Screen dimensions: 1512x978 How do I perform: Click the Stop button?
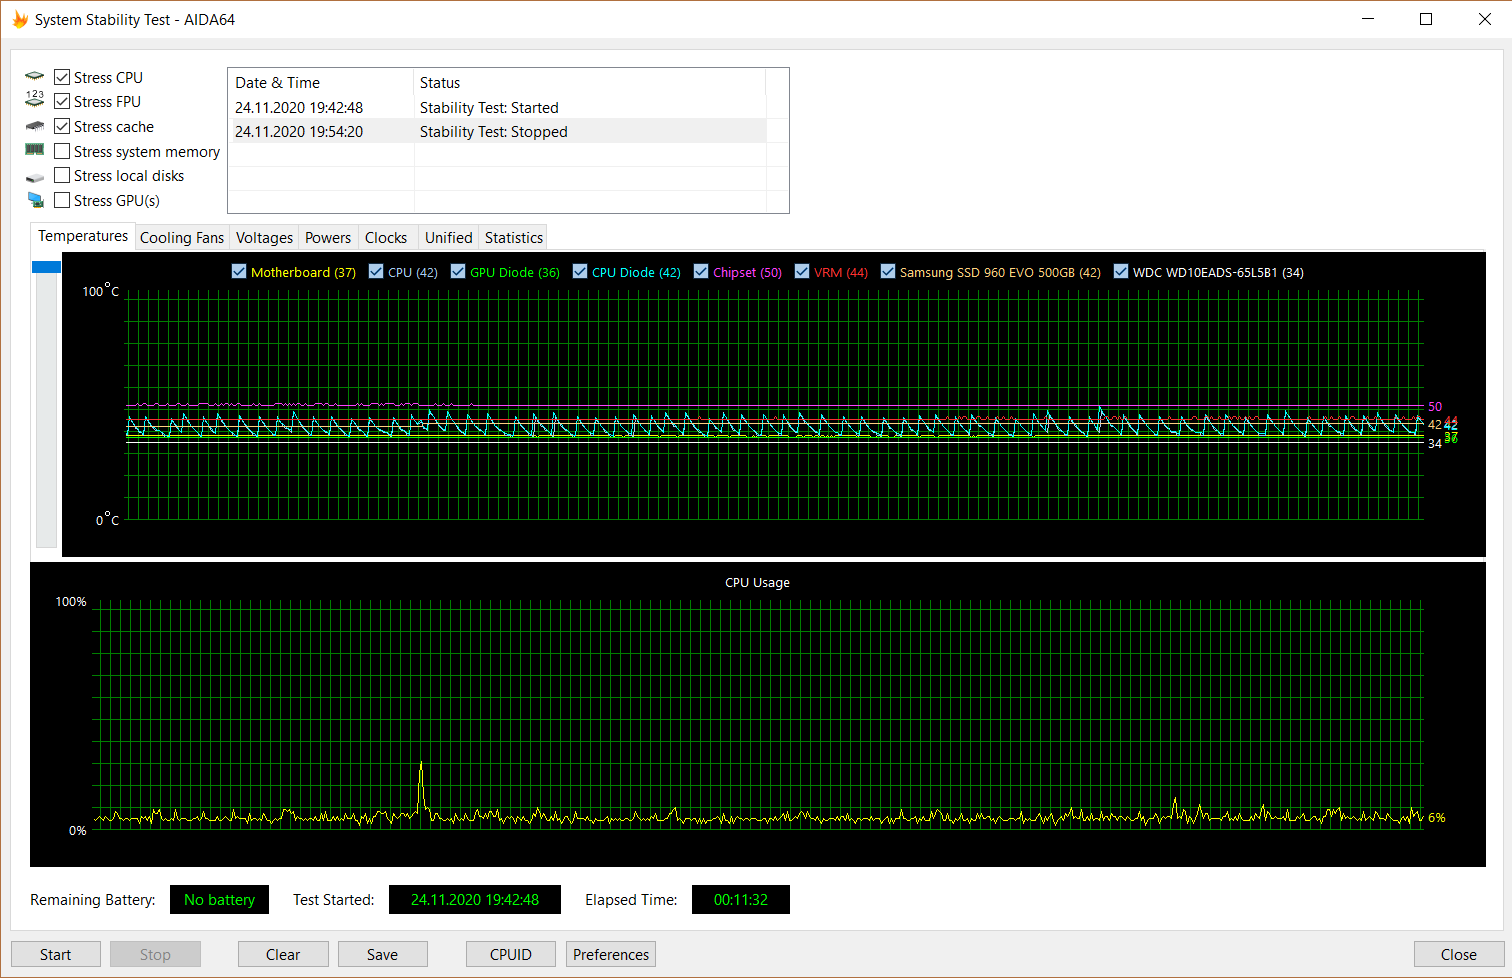155,954
